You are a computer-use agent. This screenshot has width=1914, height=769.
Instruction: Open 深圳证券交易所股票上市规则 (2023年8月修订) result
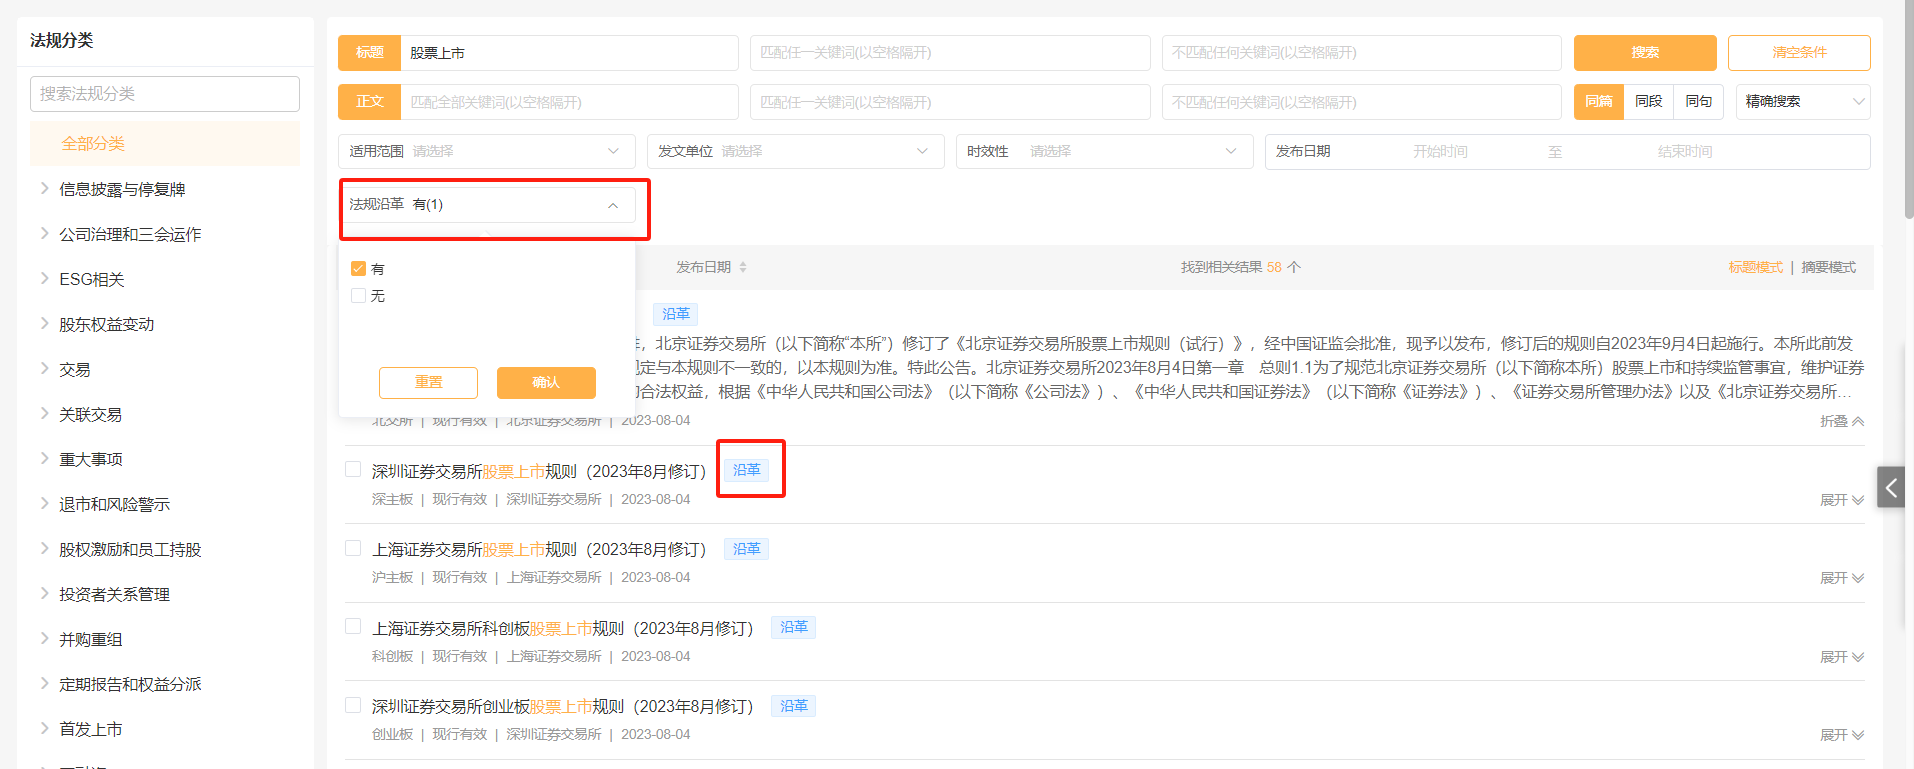point(539,471)
